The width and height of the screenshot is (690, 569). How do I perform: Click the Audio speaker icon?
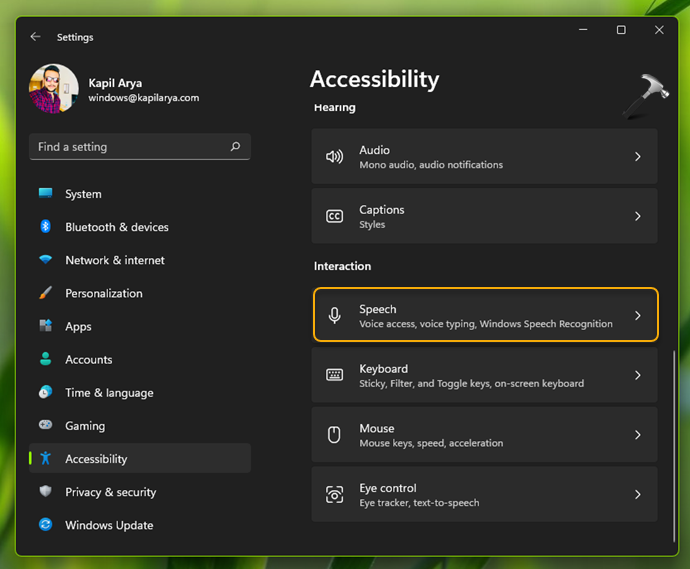(x=335, y=157)
